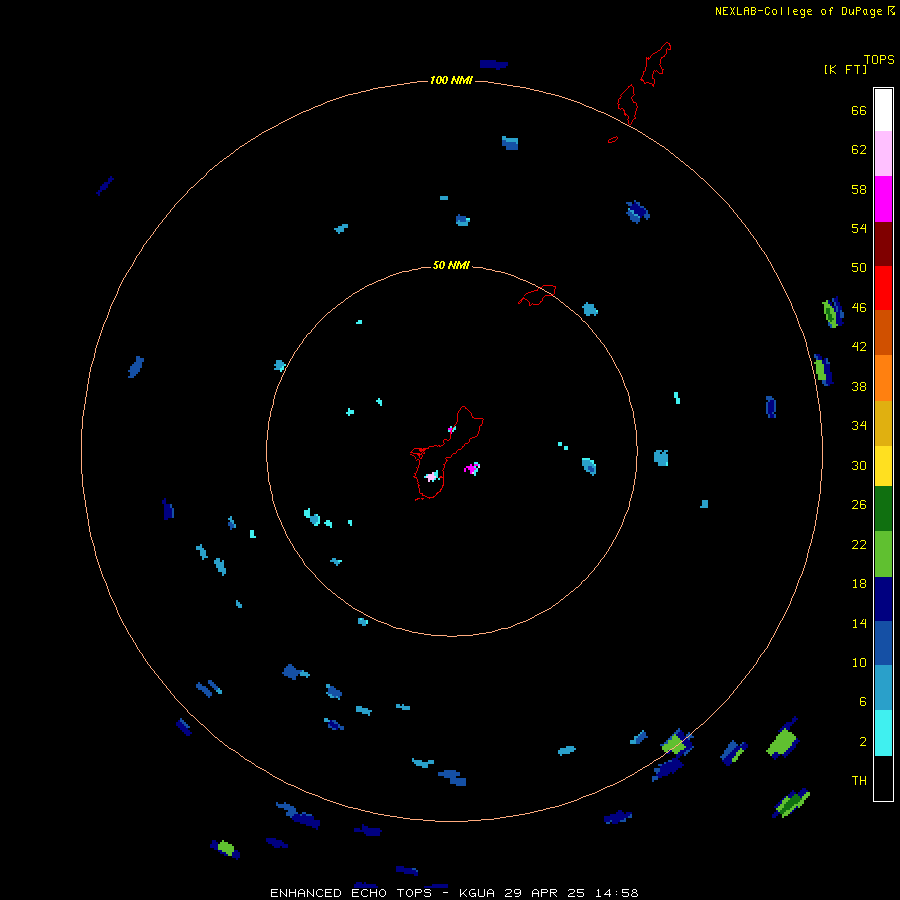Click the light pink legend swatch
The height and width of the screenshot is (900, 900).
[x=883, y=154]
